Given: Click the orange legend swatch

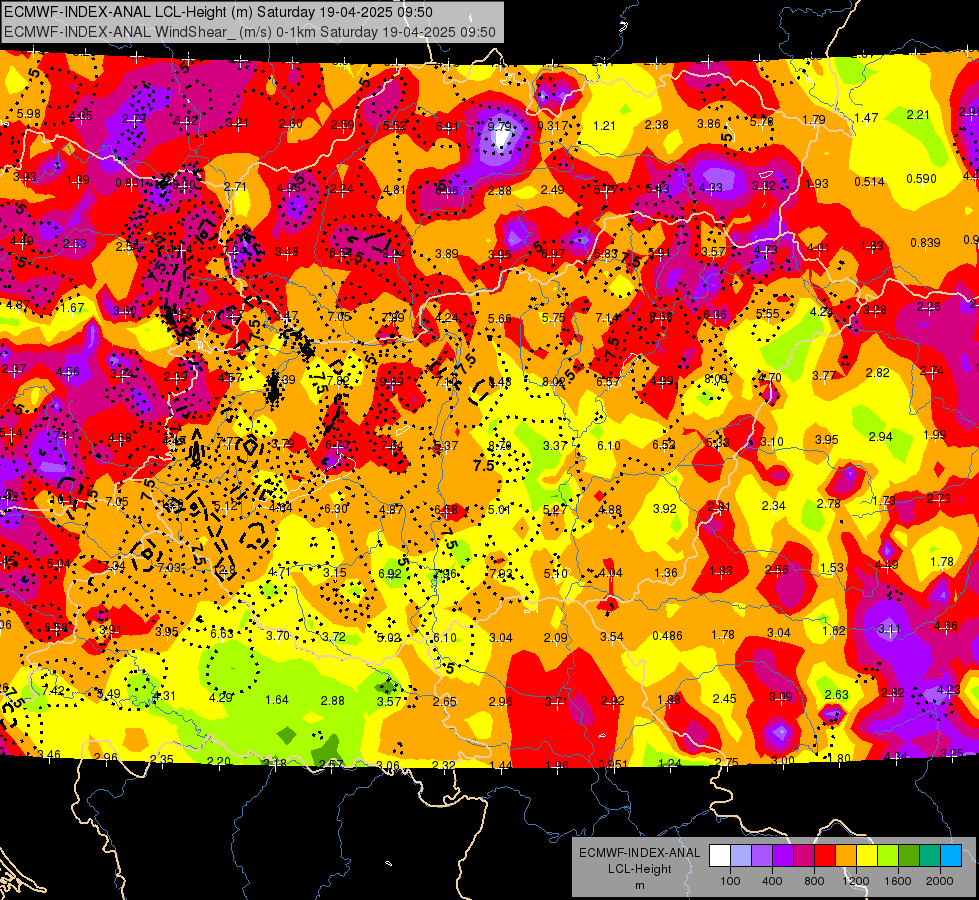Looking at the screenshot, I should pos(845,856).
